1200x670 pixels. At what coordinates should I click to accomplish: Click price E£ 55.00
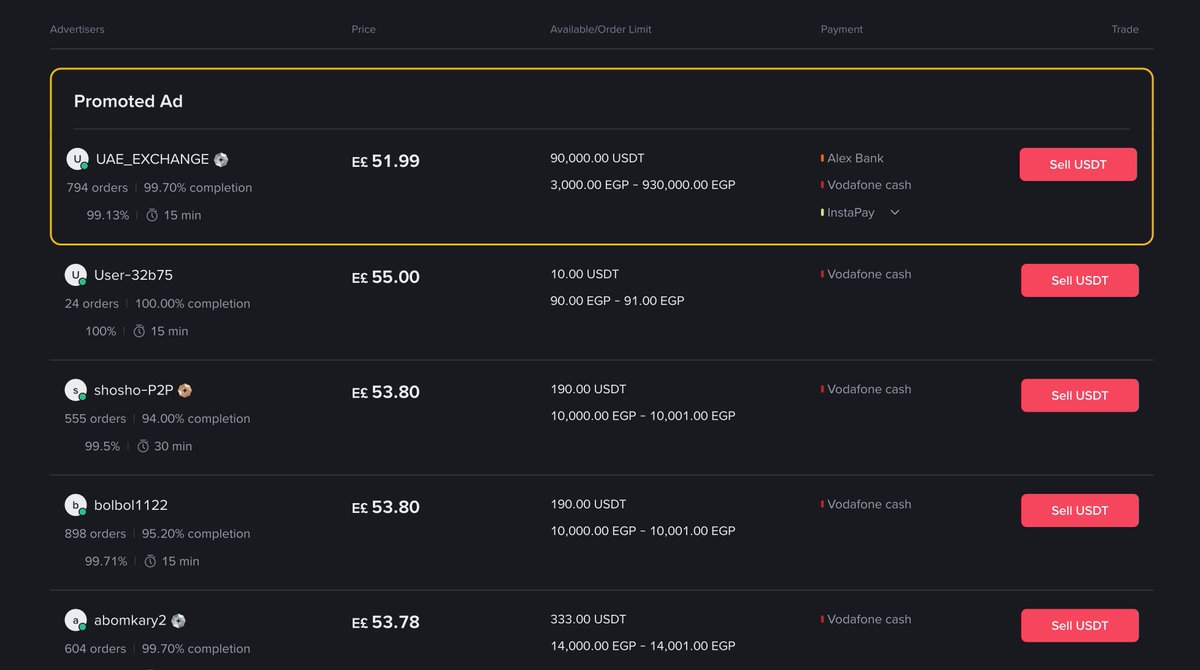coord(386,277)
